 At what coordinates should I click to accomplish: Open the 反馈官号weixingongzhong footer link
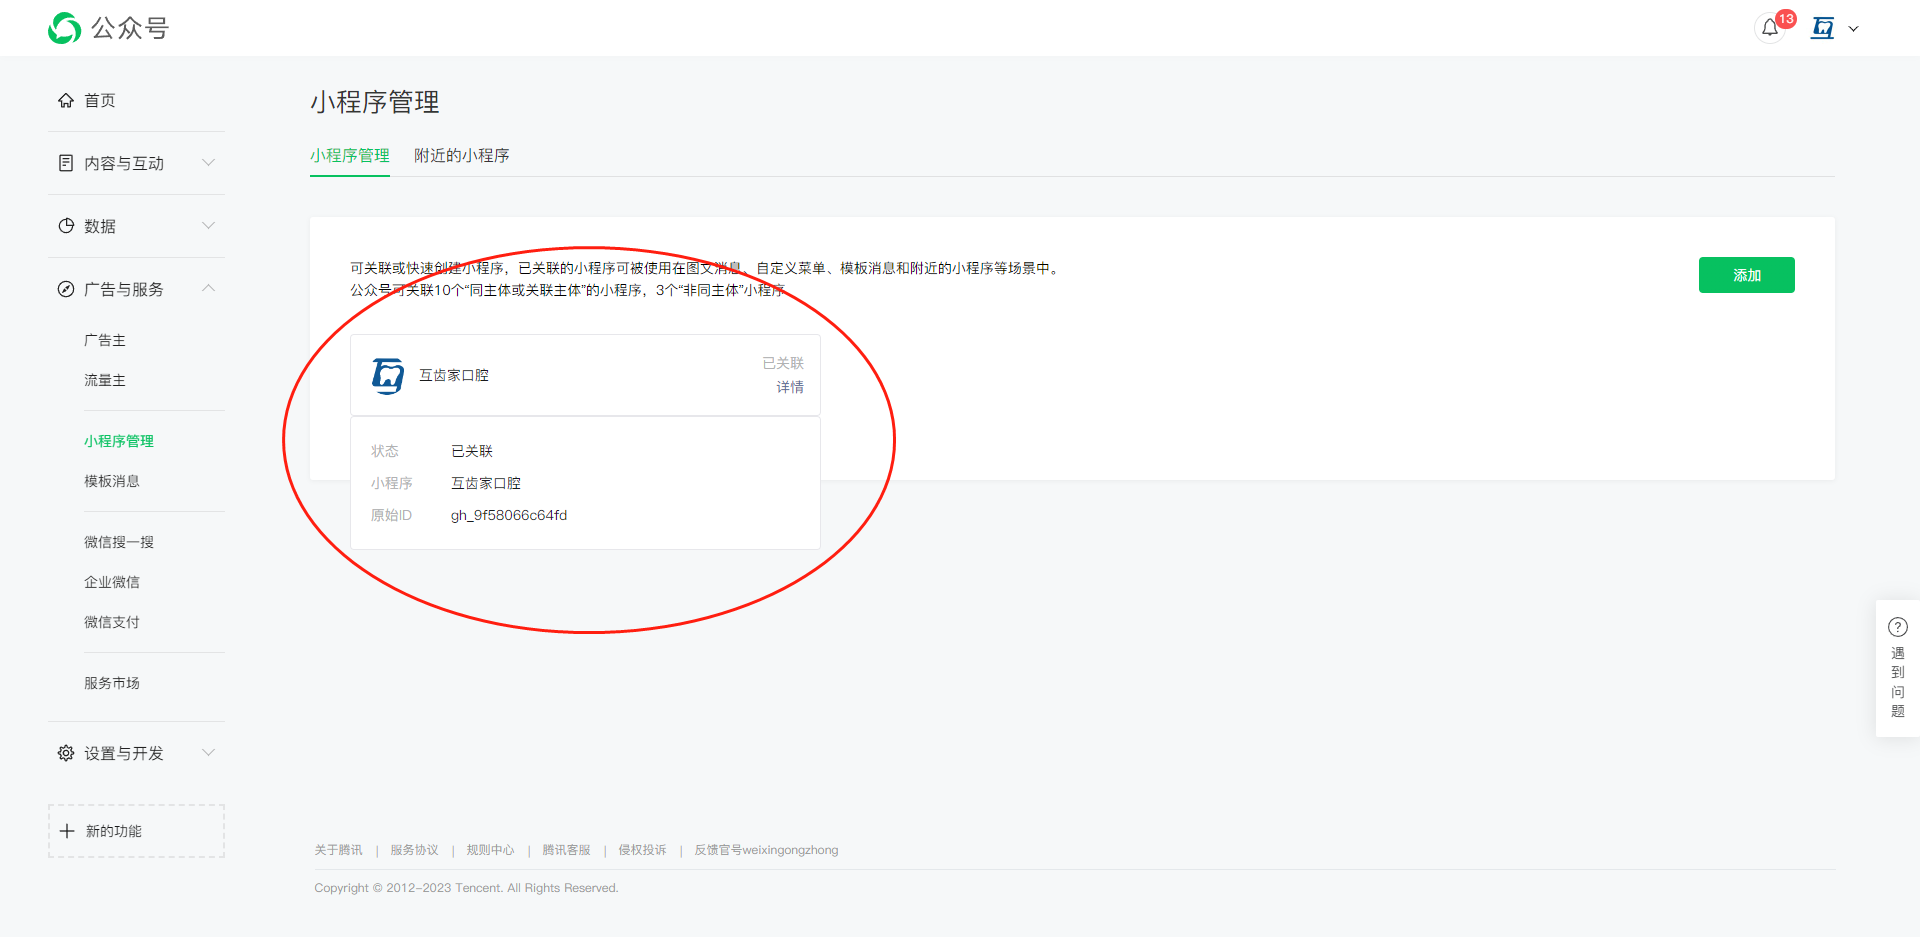767,850
